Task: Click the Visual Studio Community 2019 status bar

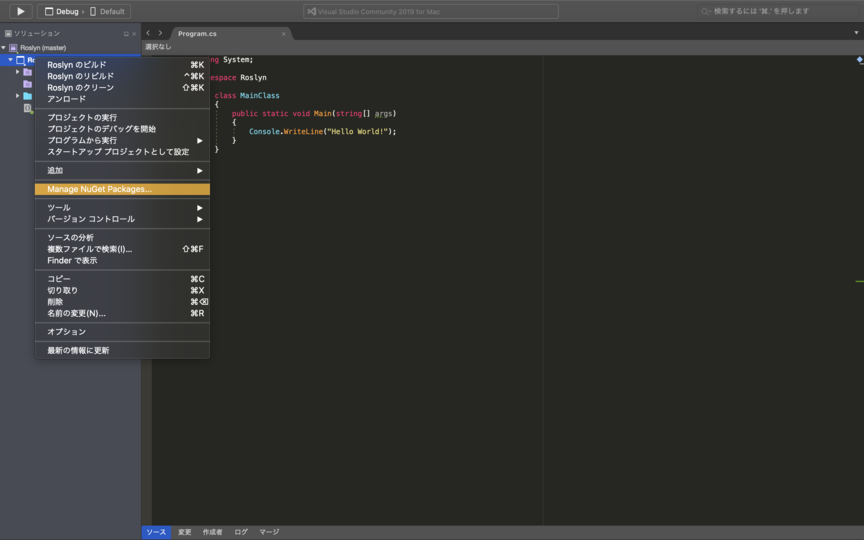Action: click(431, 12)
